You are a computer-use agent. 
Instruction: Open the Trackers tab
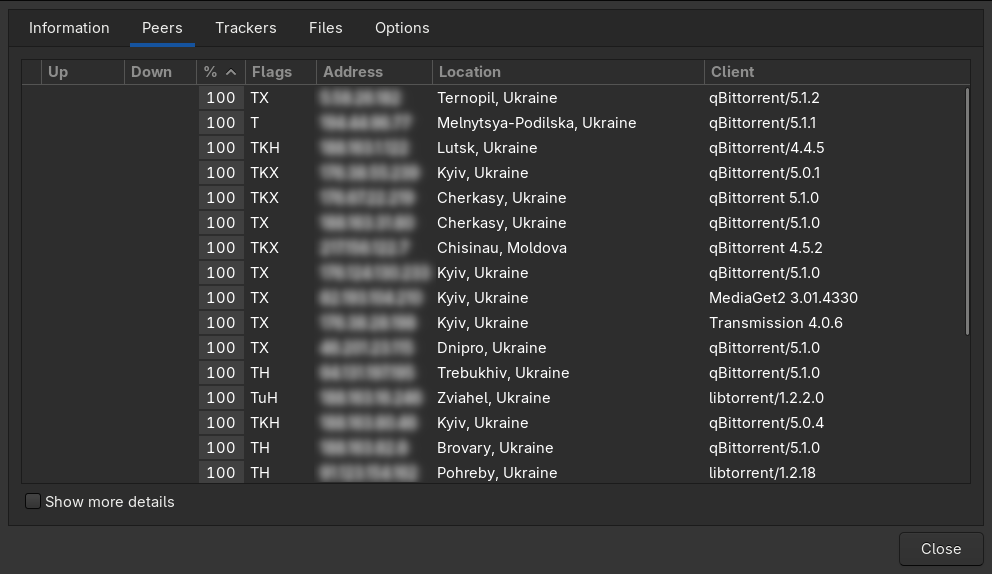245,28
